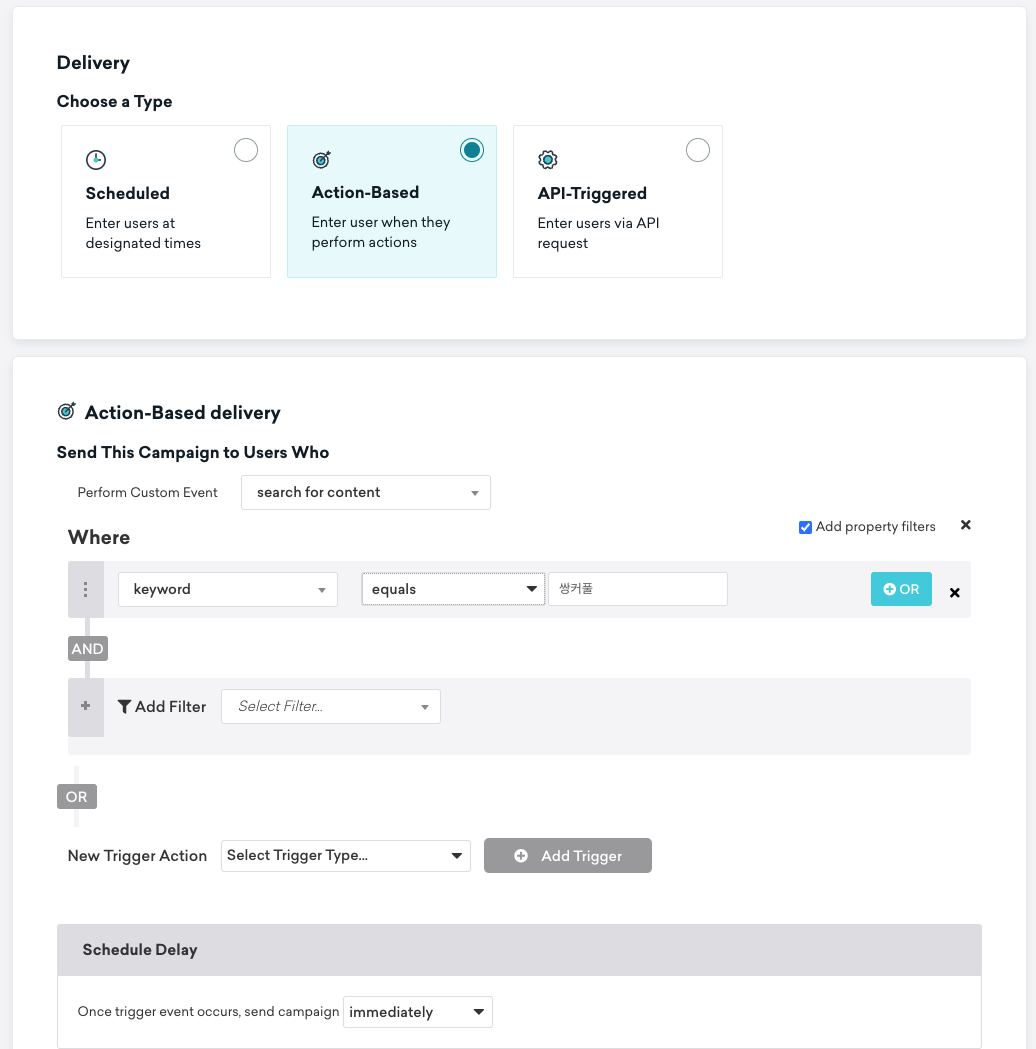This screenshot has width=1036, height=1049.
Task: Select the Scheduled delivery radio button
Action: (x=246, y=150)
